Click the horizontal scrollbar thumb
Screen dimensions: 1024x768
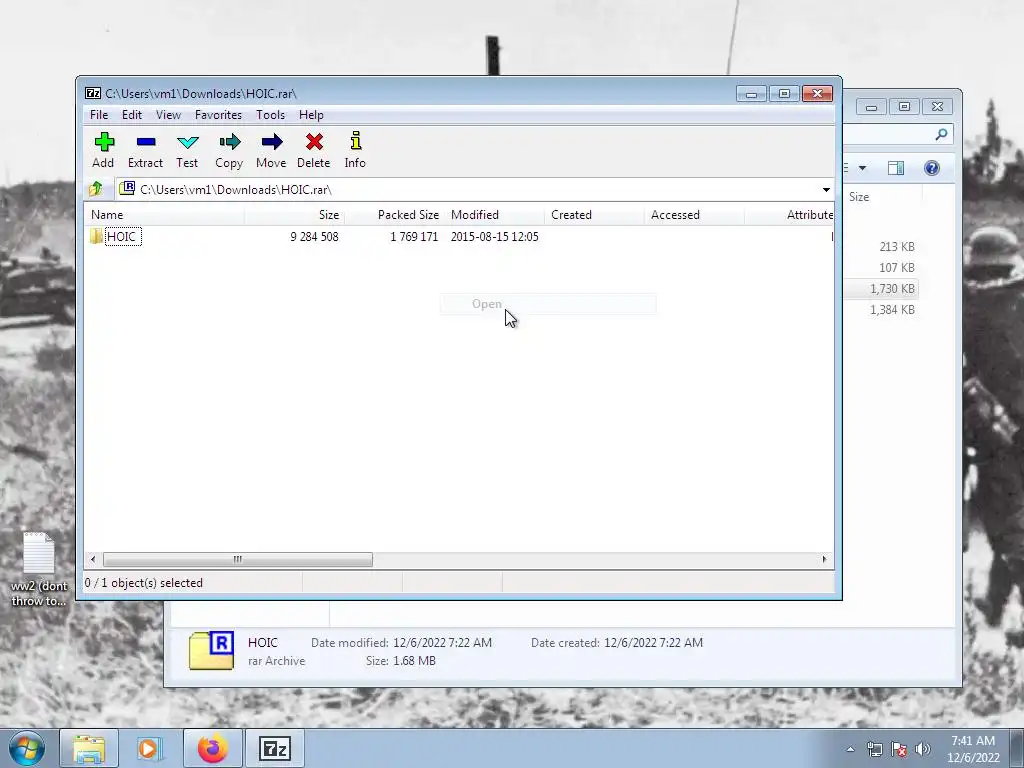238,560
